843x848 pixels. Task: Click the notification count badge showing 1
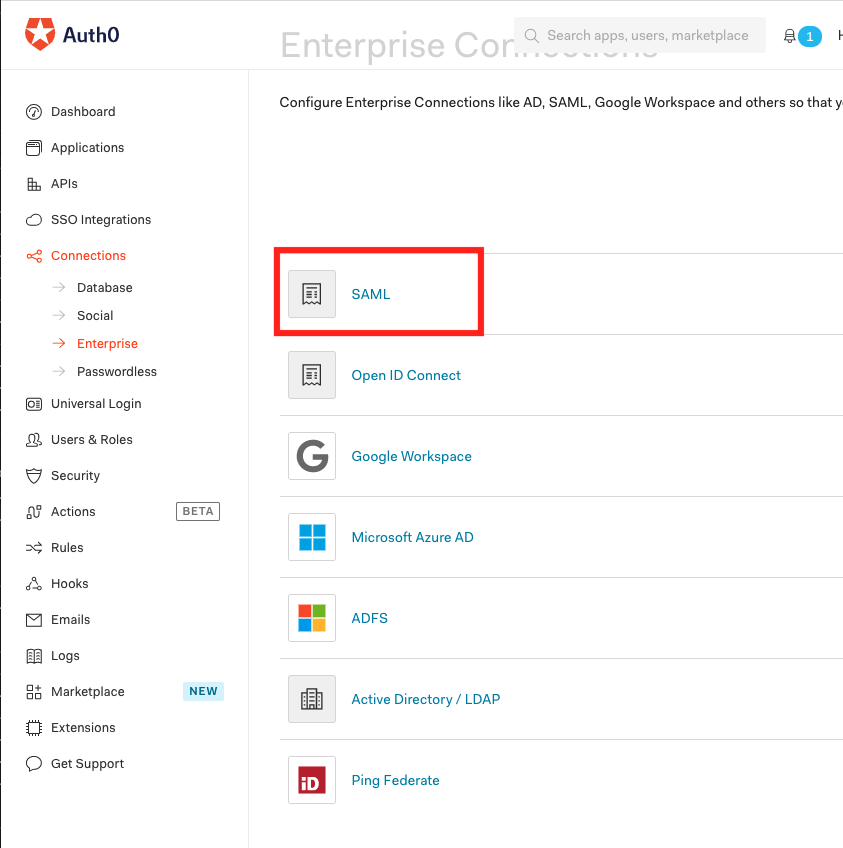(x=809, y=36)
